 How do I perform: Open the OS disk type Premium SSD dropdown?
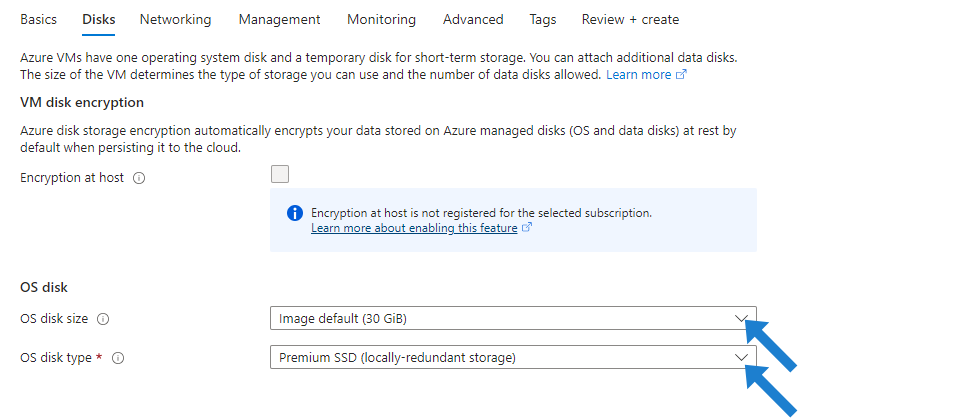click(513, 357)
